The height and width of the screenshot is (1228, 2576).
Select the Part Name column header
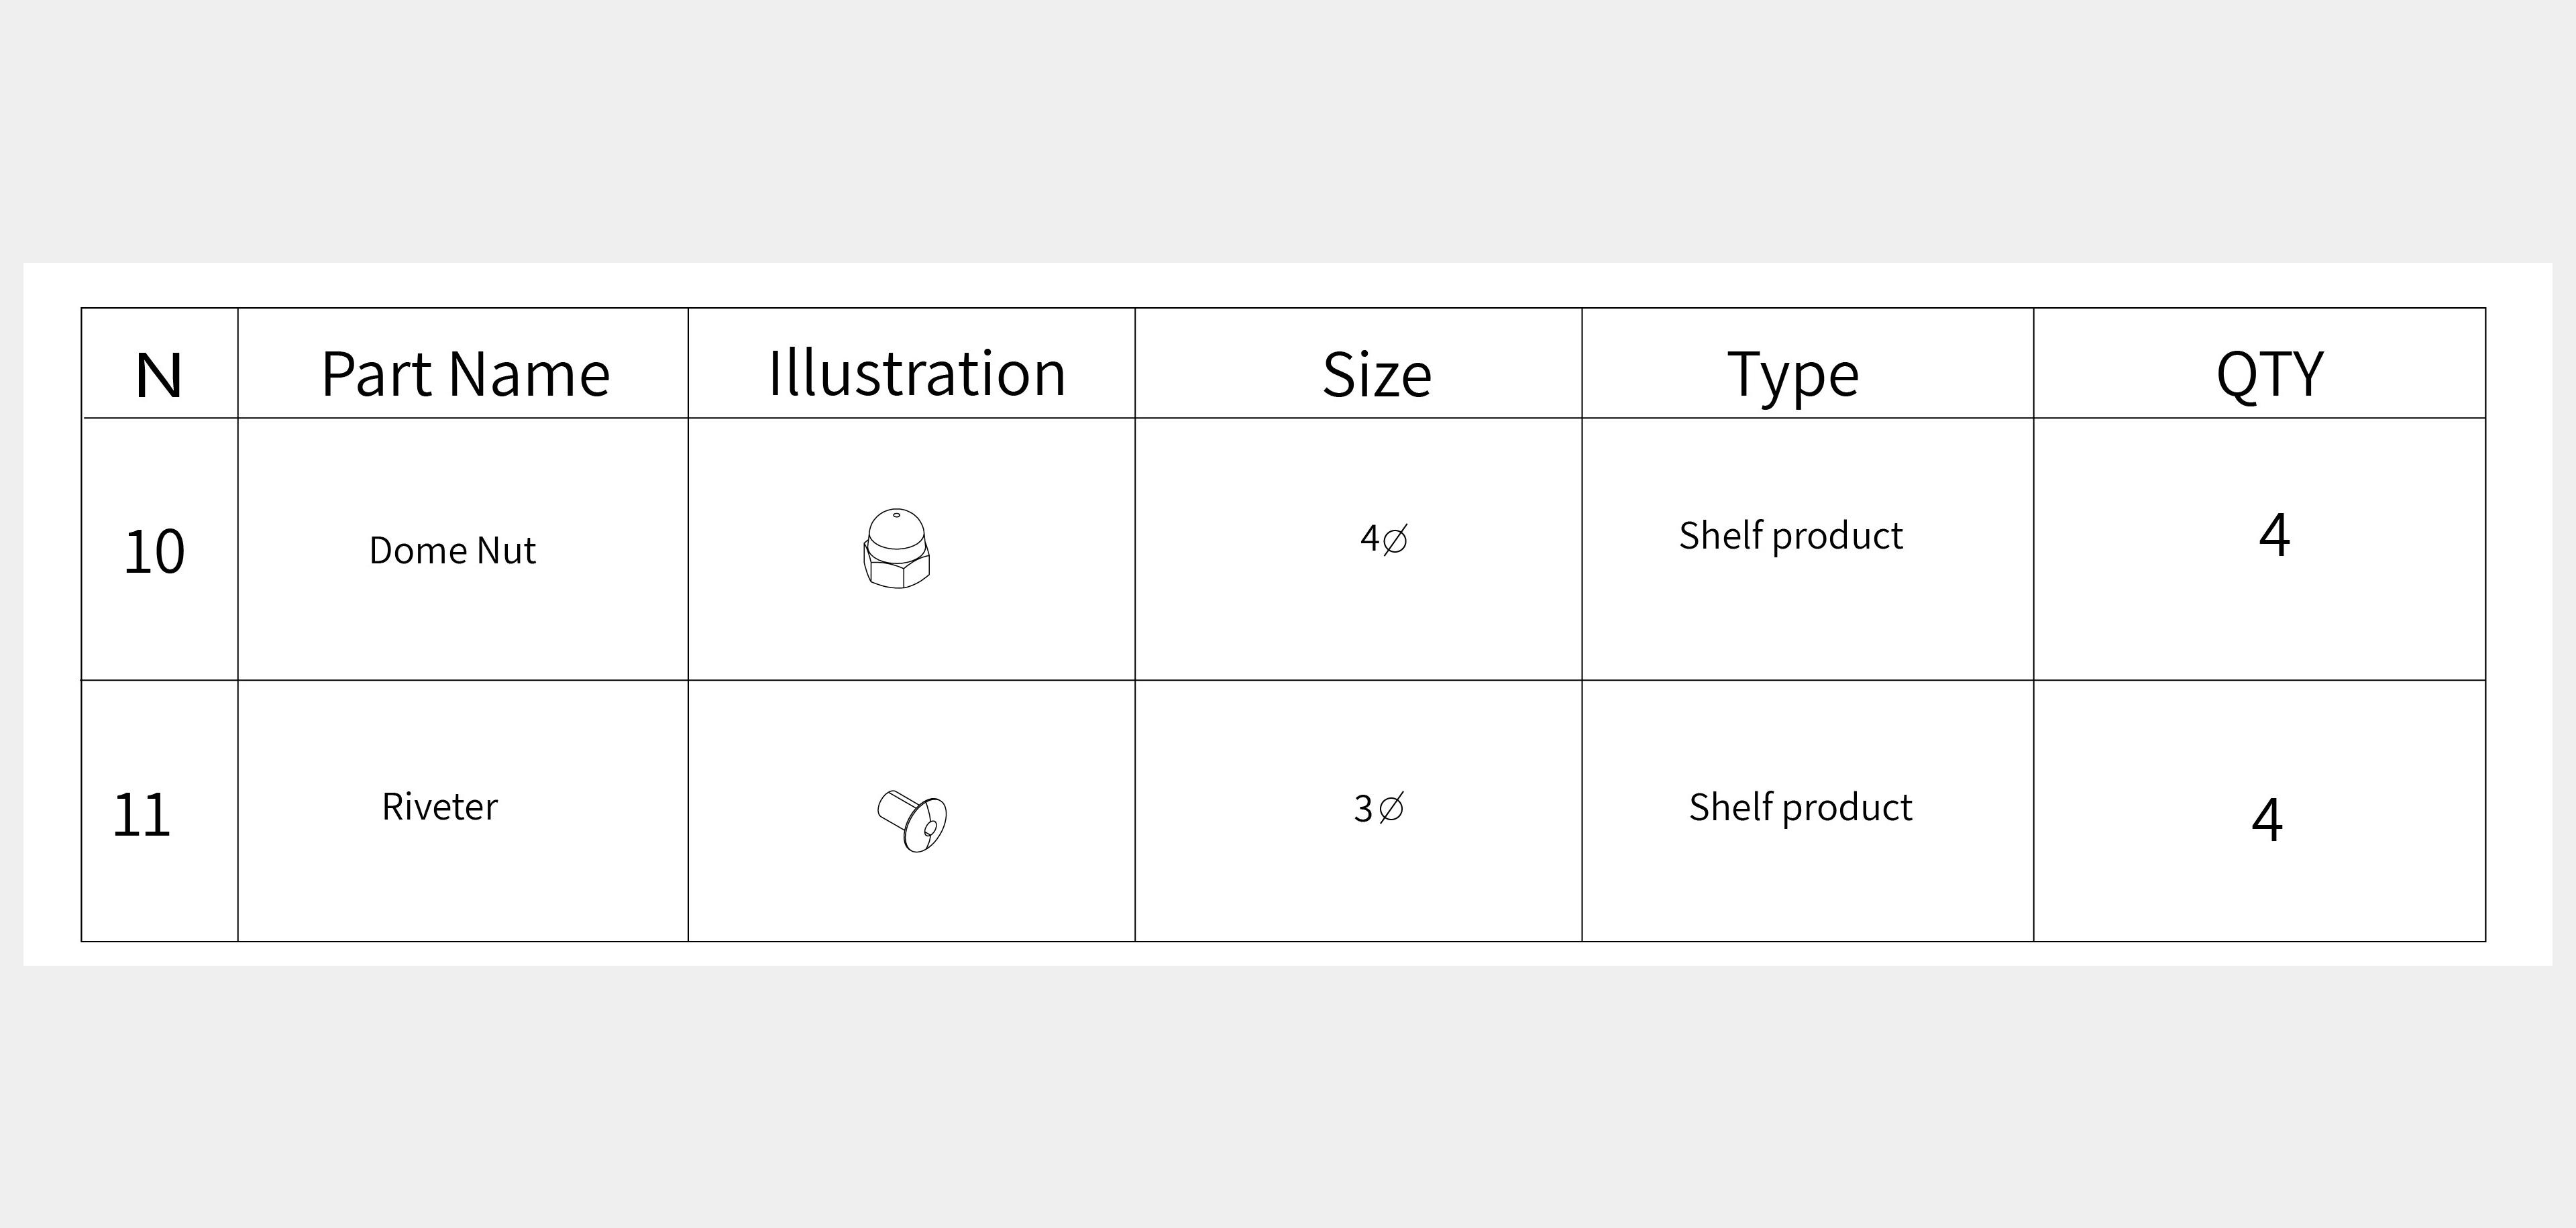(465, 374)
